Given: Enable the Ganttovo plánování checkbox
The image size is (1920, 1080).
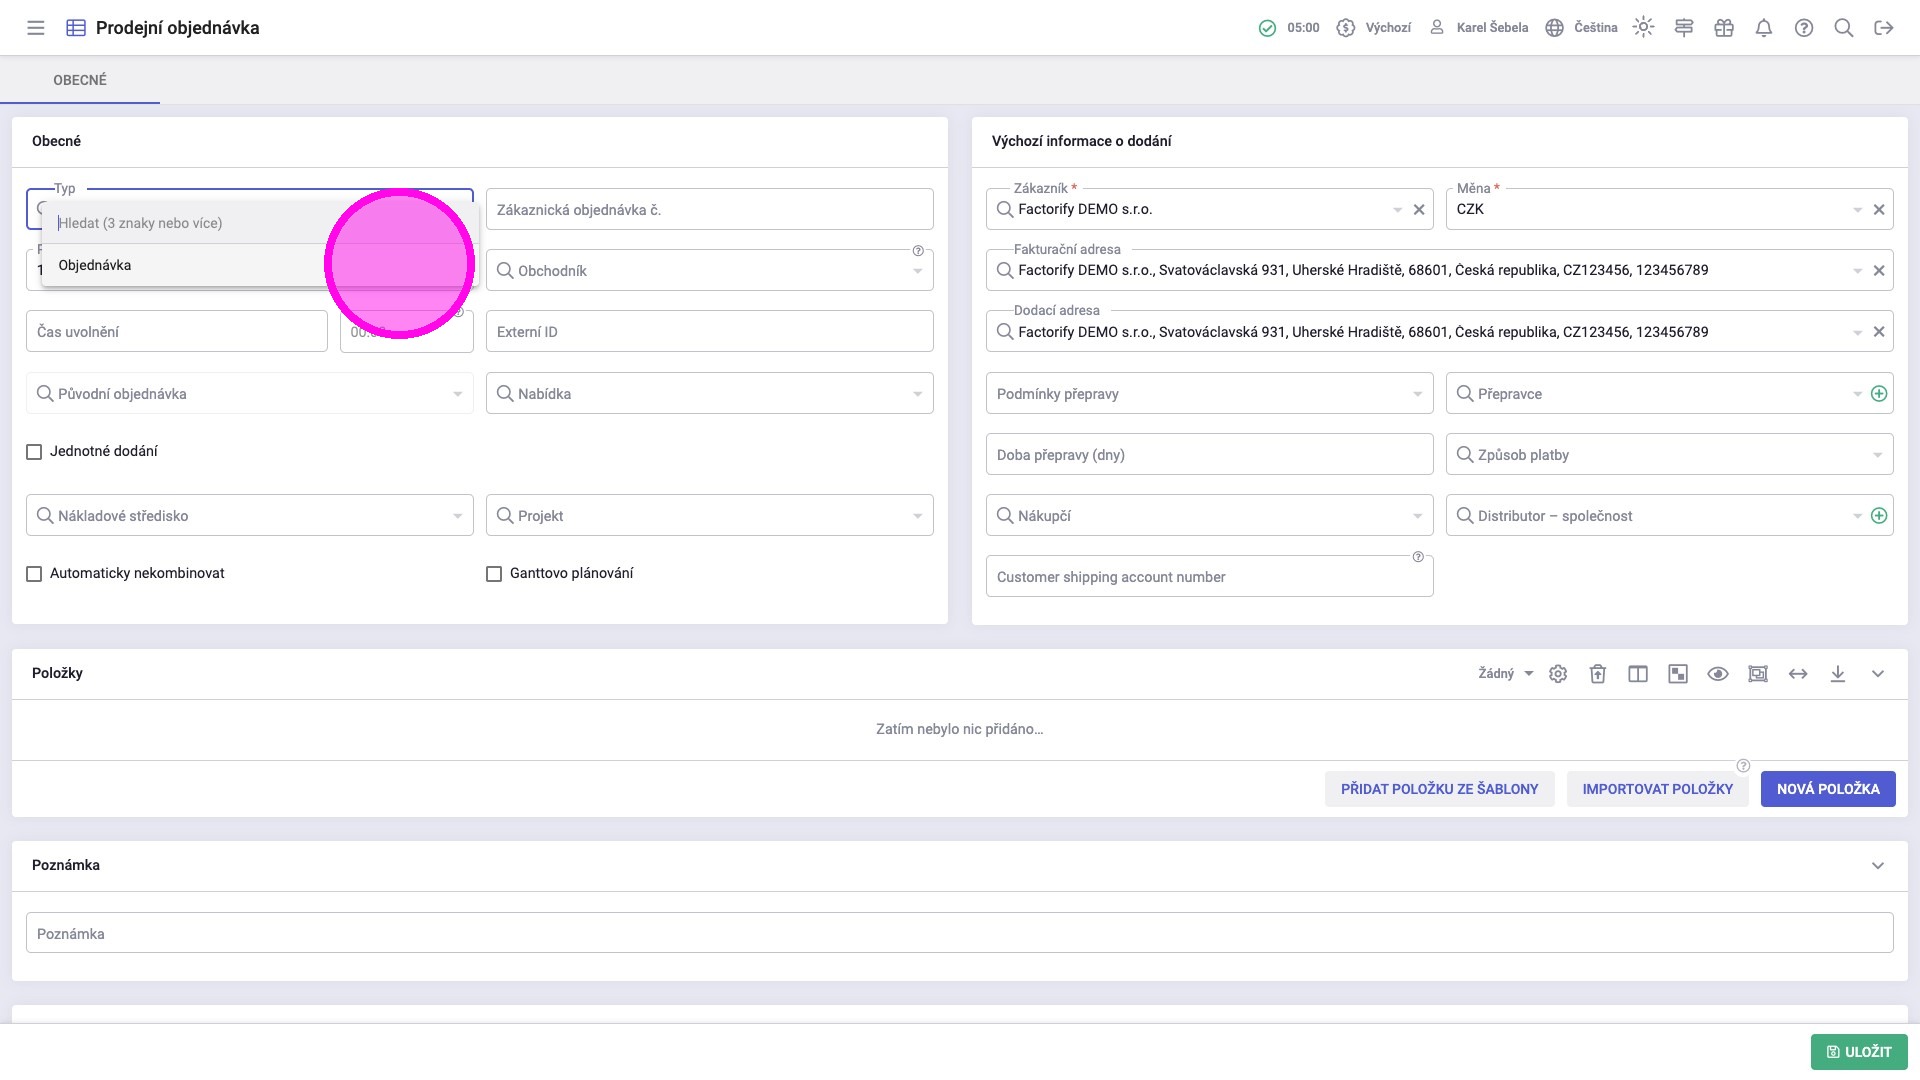Looking at the screenshot, I should tap(494, 574).
